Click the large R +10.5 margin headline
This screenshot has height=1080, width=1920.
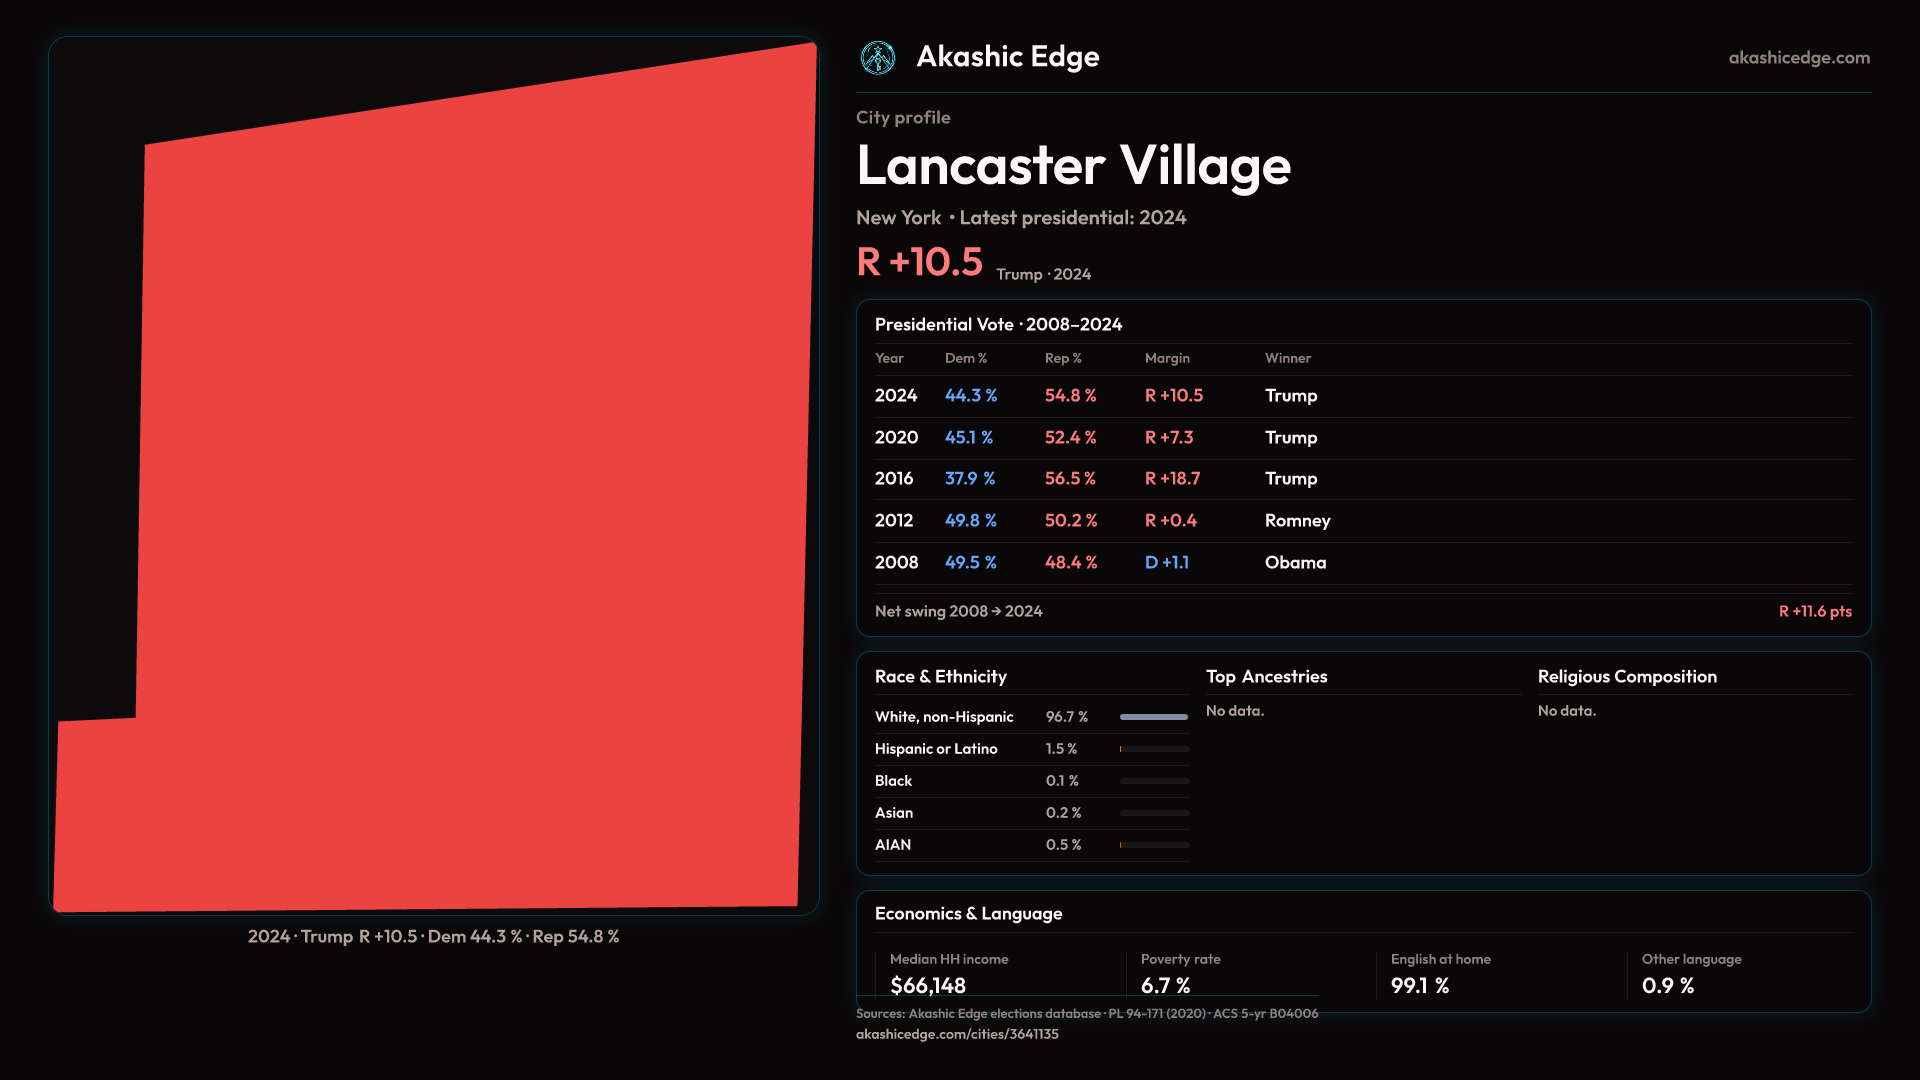point(919,262)
